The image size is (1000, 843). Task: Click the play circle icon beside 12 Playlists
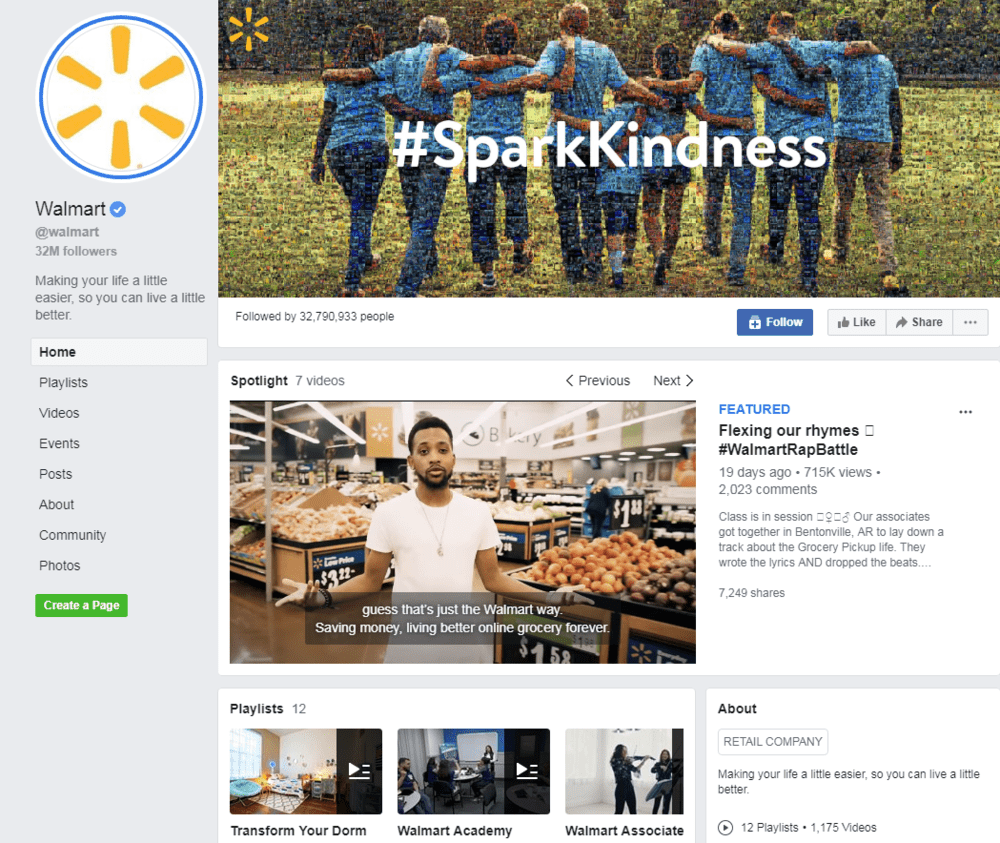(726, 828)
